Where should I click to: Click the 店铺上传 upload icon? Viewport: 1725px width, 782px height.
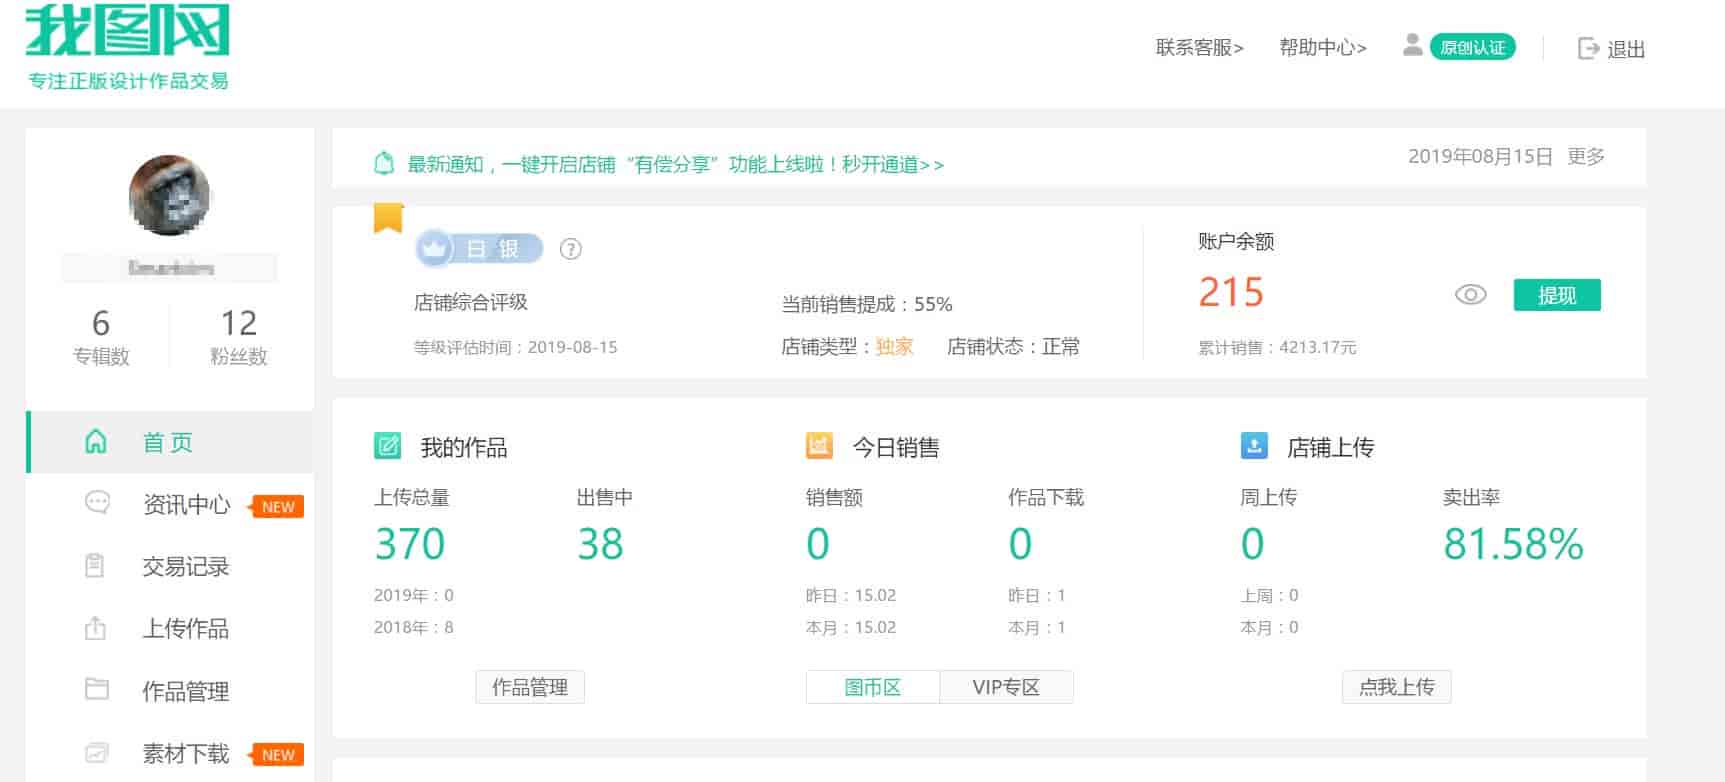1254,446
